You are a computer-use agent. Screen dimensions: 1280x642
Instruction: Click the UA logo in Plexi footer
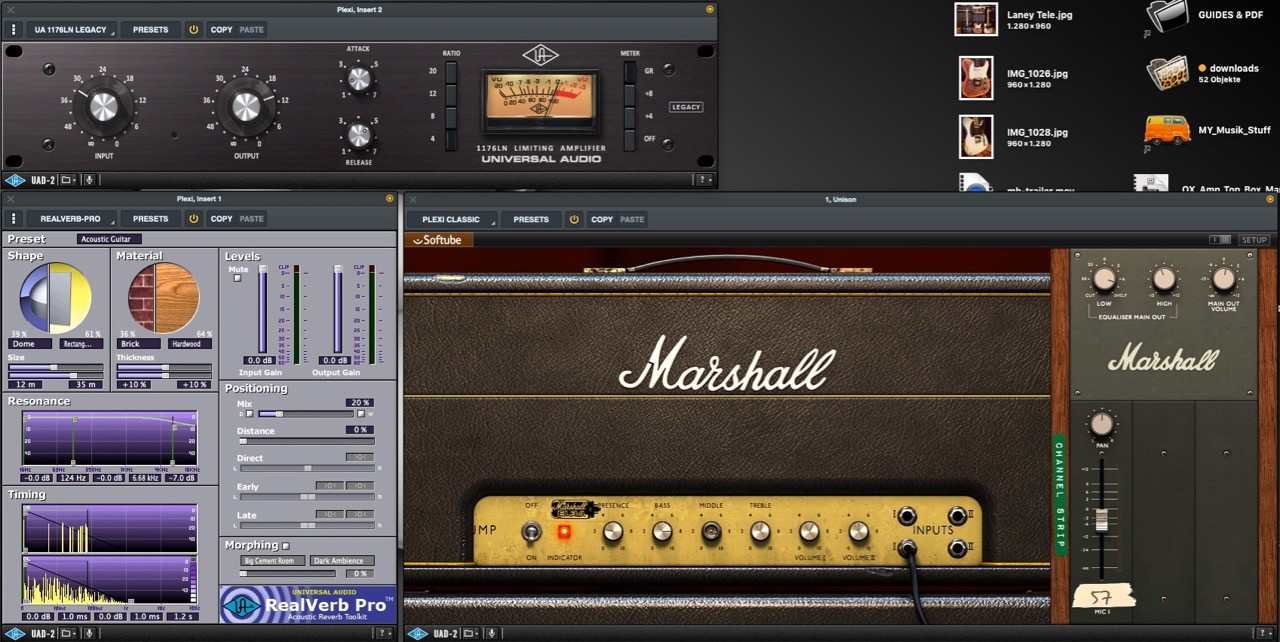[417, 633]
